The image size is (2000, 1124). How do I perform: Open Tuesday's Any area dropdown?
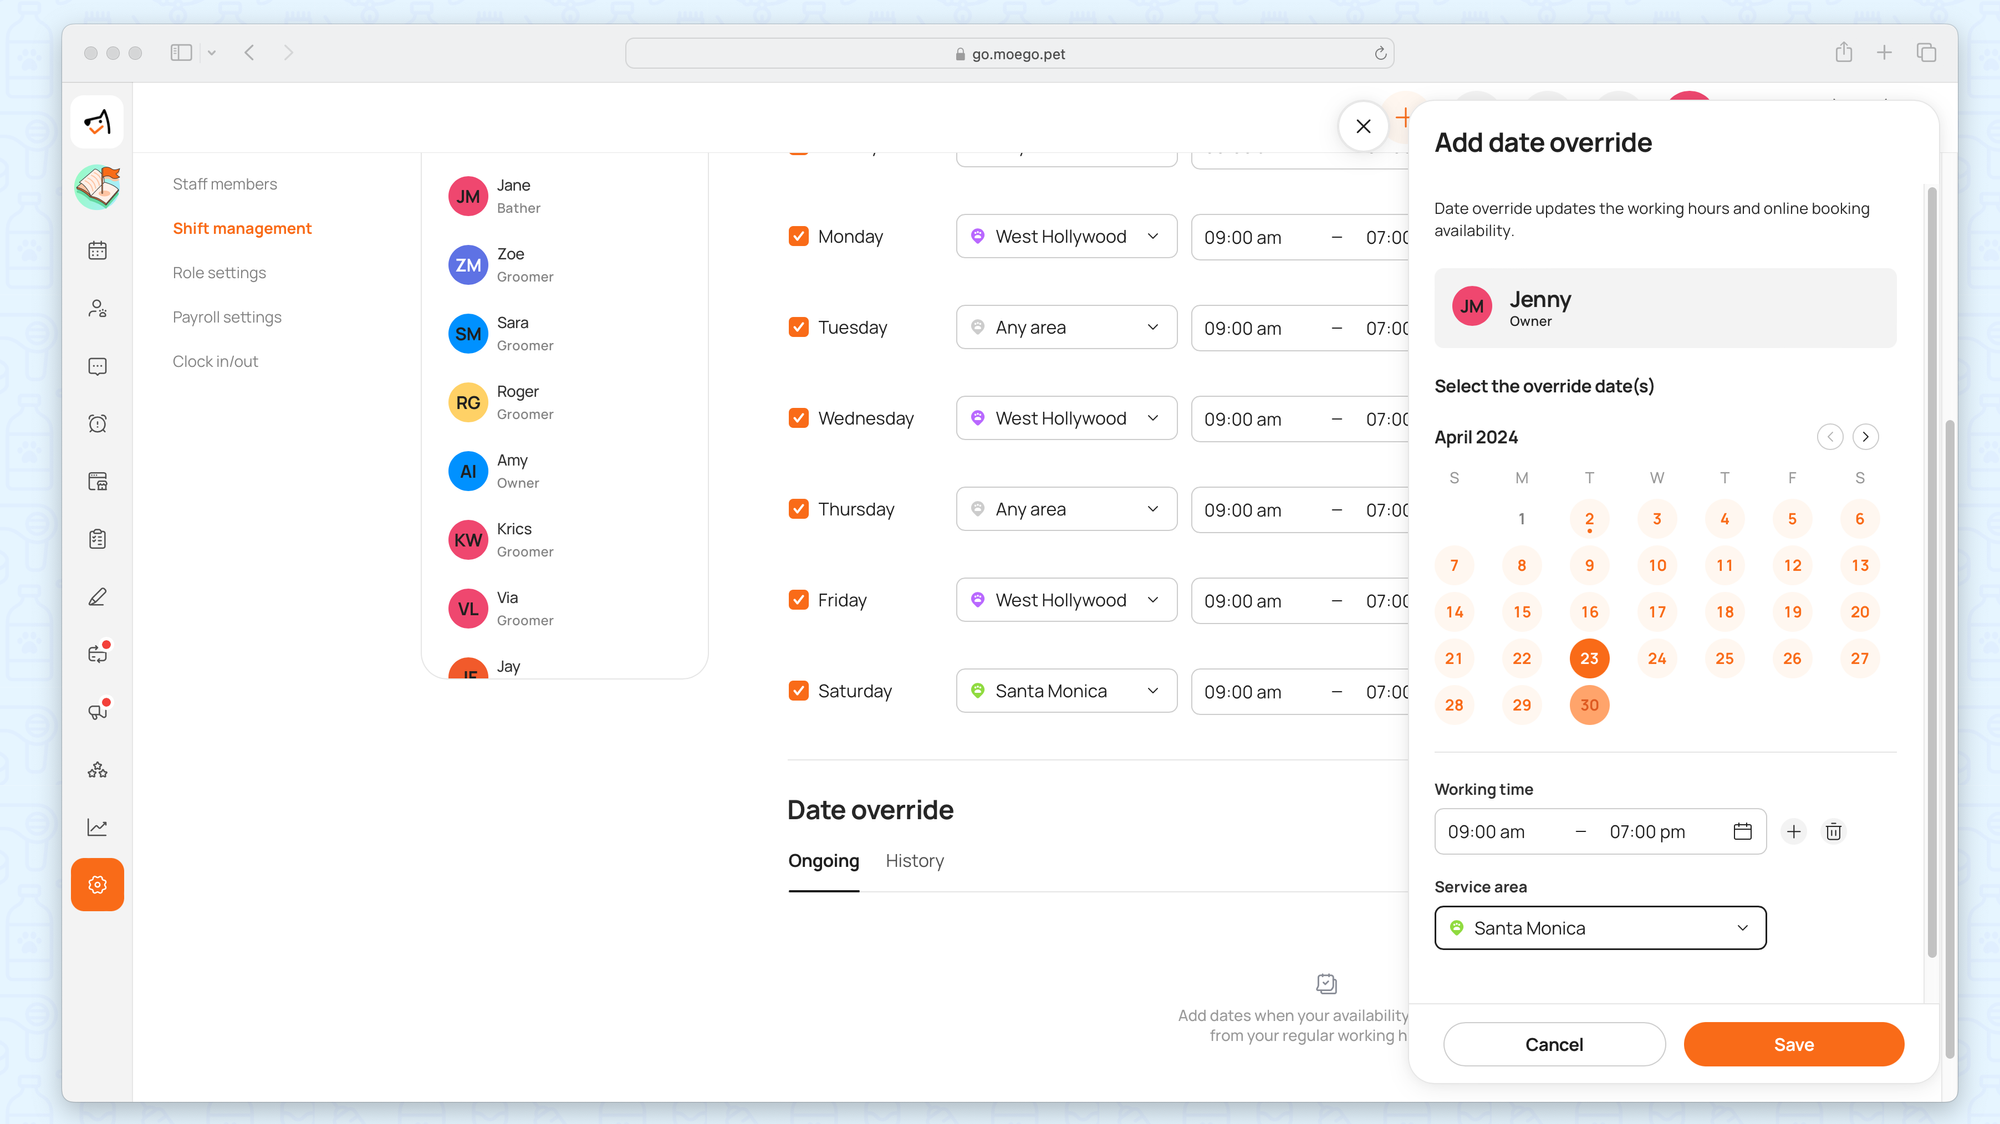[1066, 328]
